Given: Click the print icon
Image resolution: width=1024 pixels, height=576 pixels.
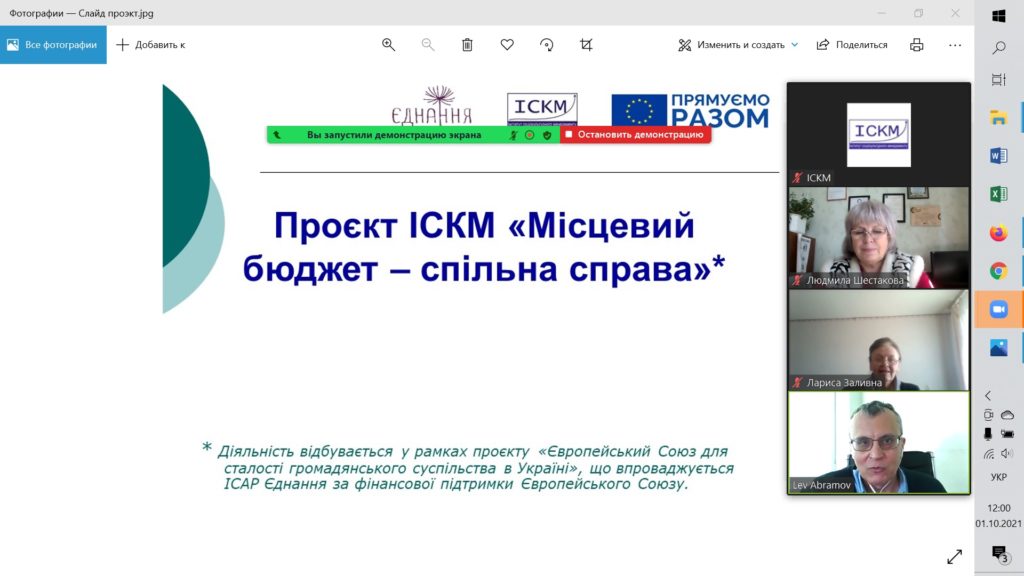Looking at the screenshot, I should 916,45.
